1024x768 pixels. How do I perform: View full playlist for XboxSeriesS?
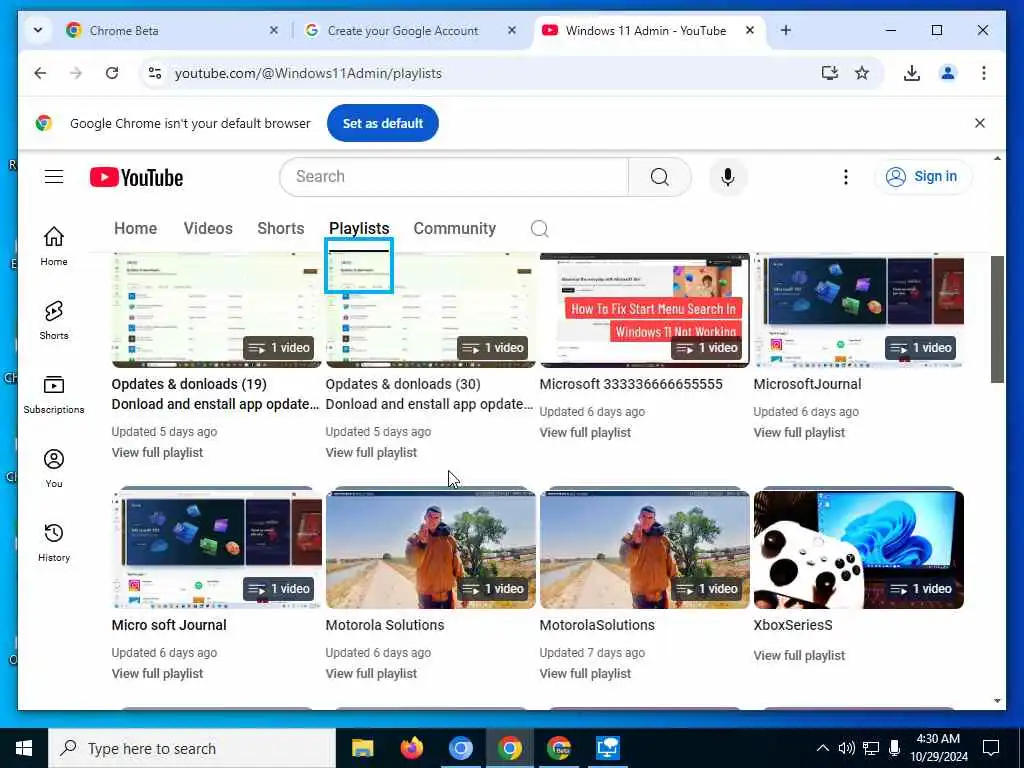tap(799, 655)
